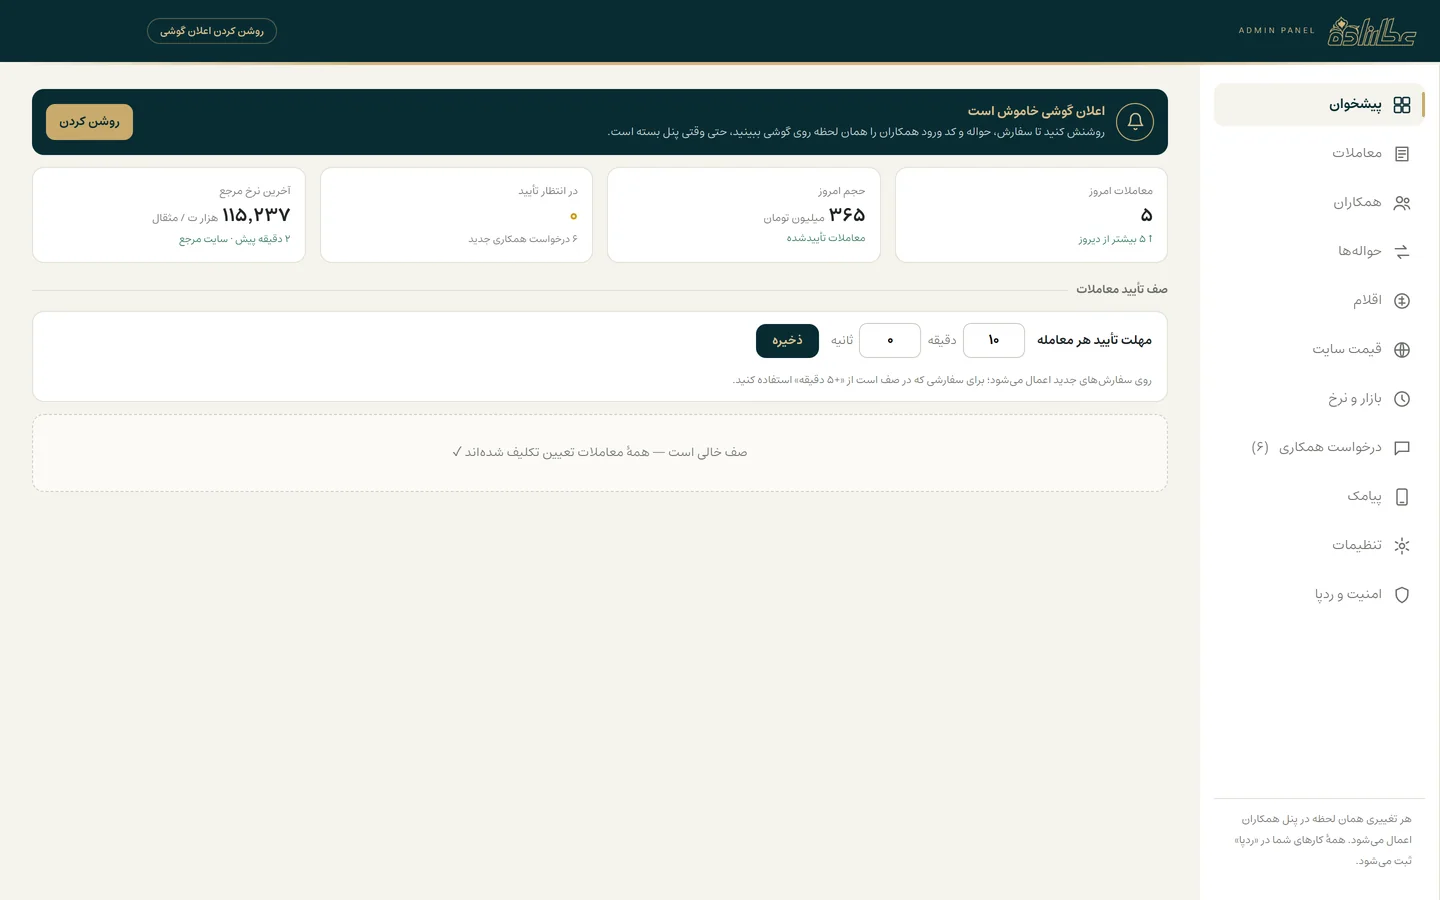Open the حواله‌ها menu item

tap(1319, 252)
